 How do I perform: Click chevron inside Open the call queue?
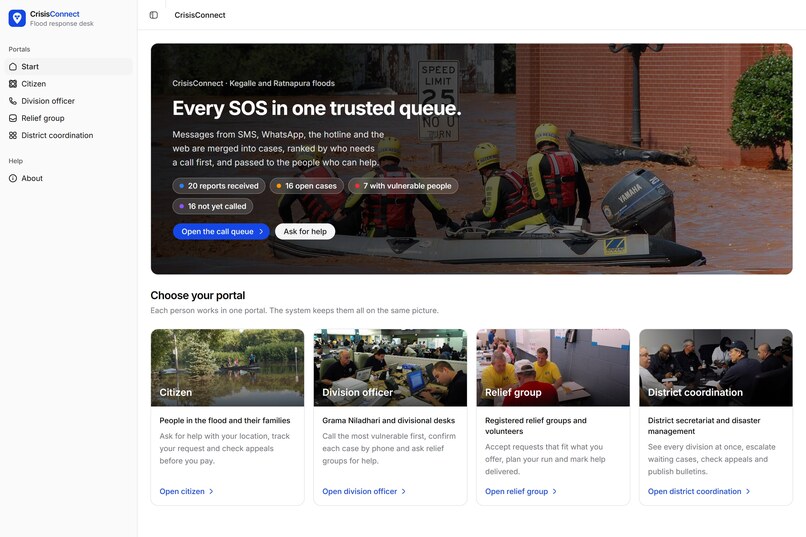click(261, 231)
